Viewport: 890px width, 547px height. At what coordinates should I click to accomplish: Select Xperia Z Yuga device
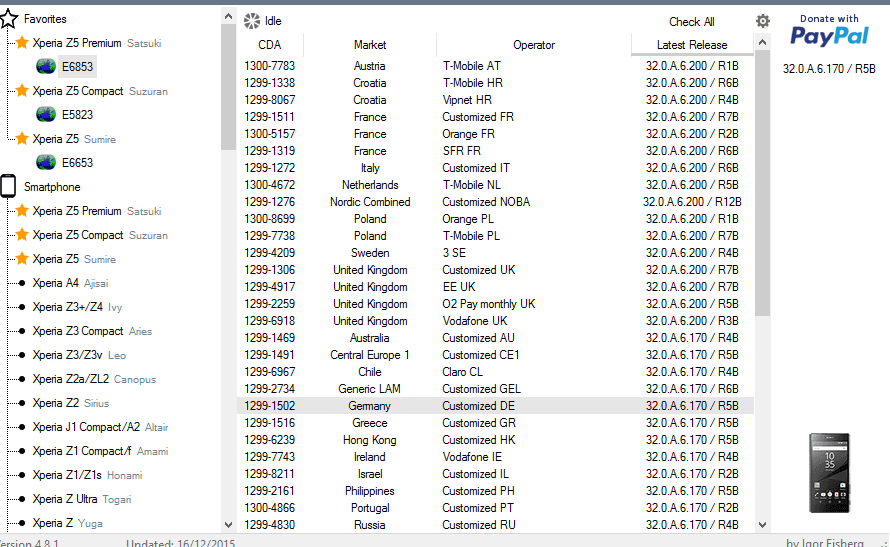(68, 523)
